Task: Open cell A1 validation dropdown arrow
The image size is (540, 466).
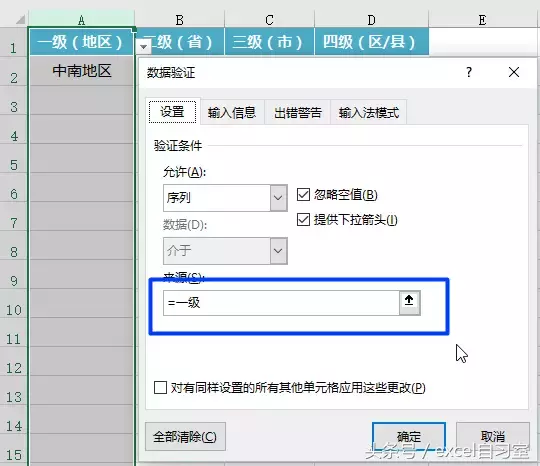Action: (143, 46)
